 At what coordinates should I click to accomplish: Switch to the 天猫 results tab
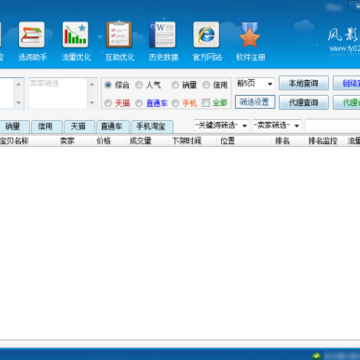(x=78, y=127)
